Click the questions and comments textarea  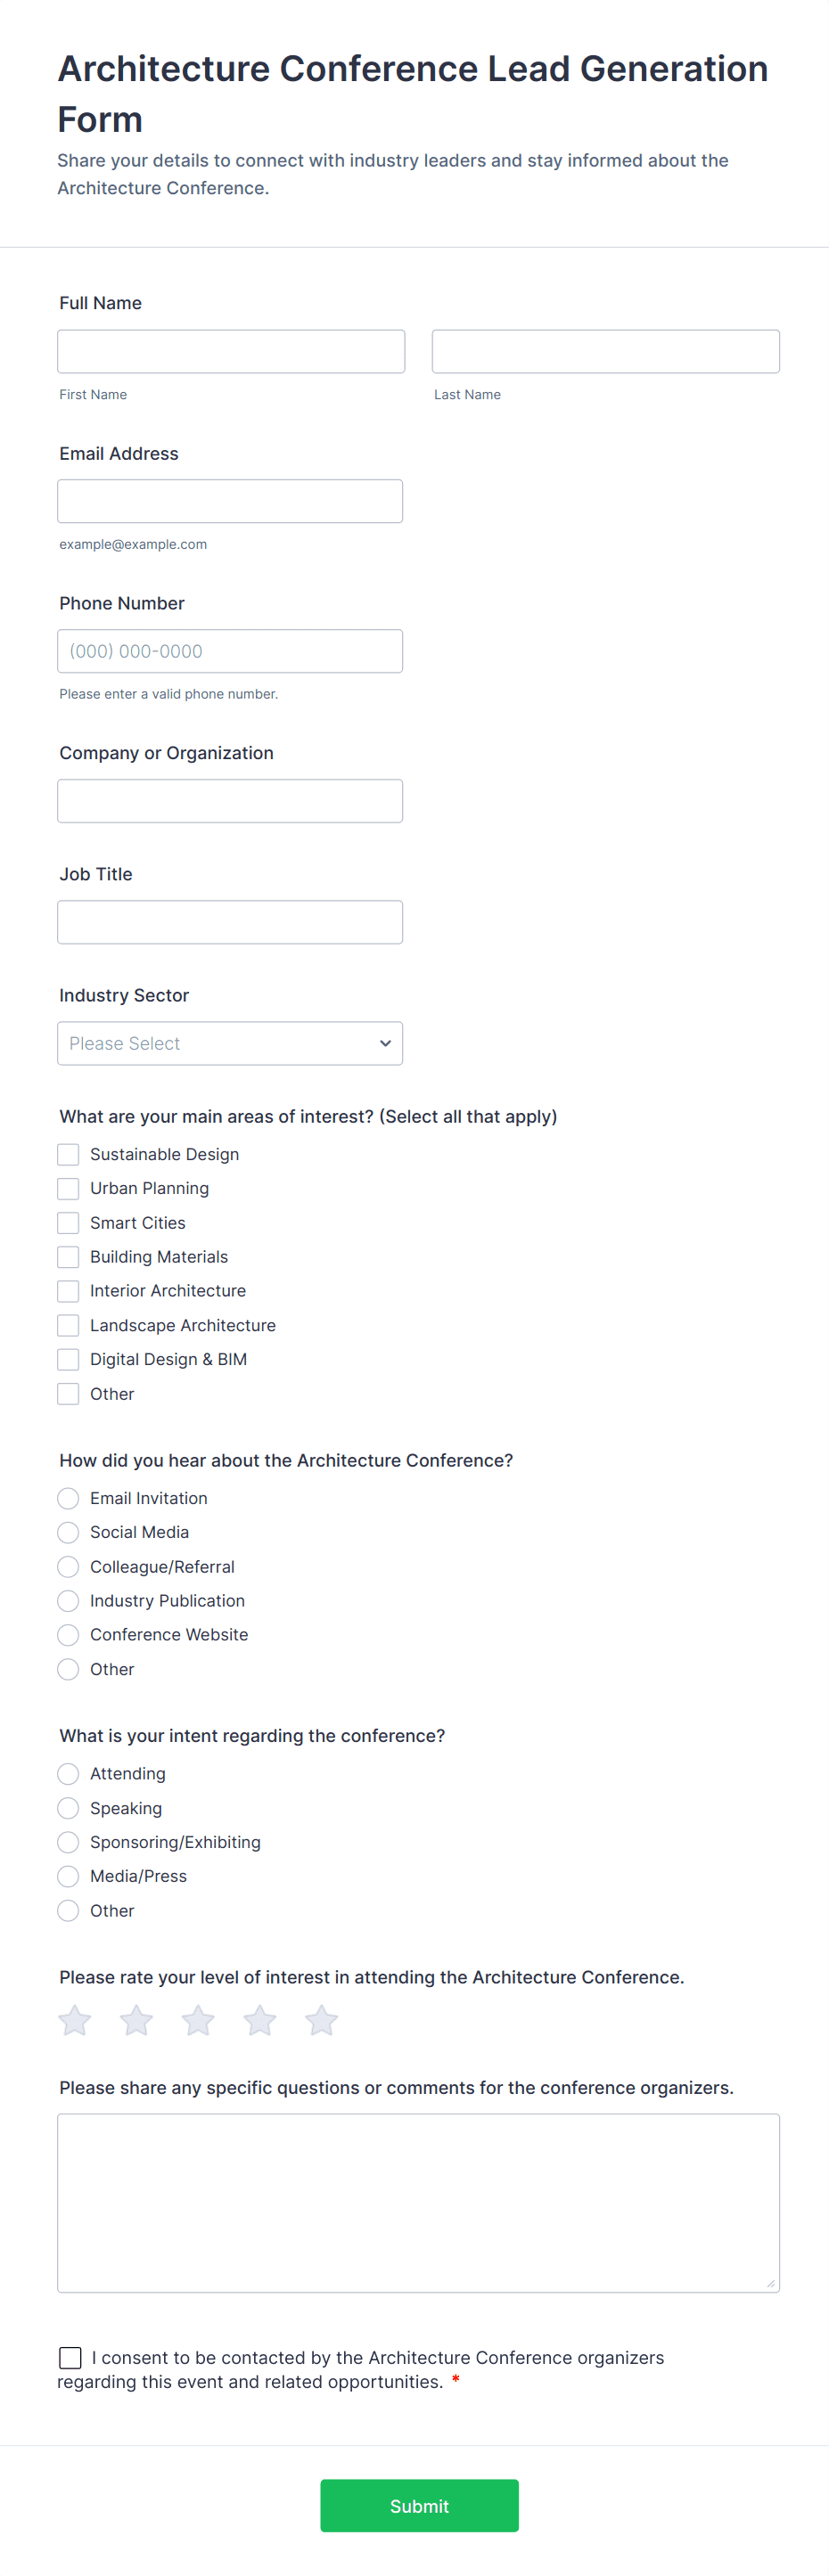(418, 2202)
